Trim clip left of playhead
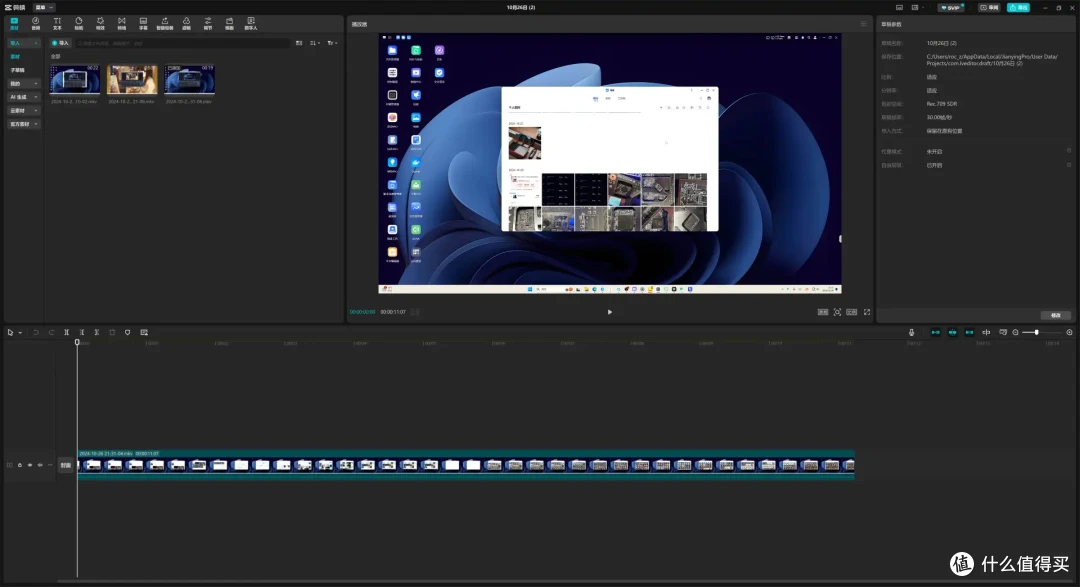This screenshot has width=1080, height=587. (x=82, y=332)
